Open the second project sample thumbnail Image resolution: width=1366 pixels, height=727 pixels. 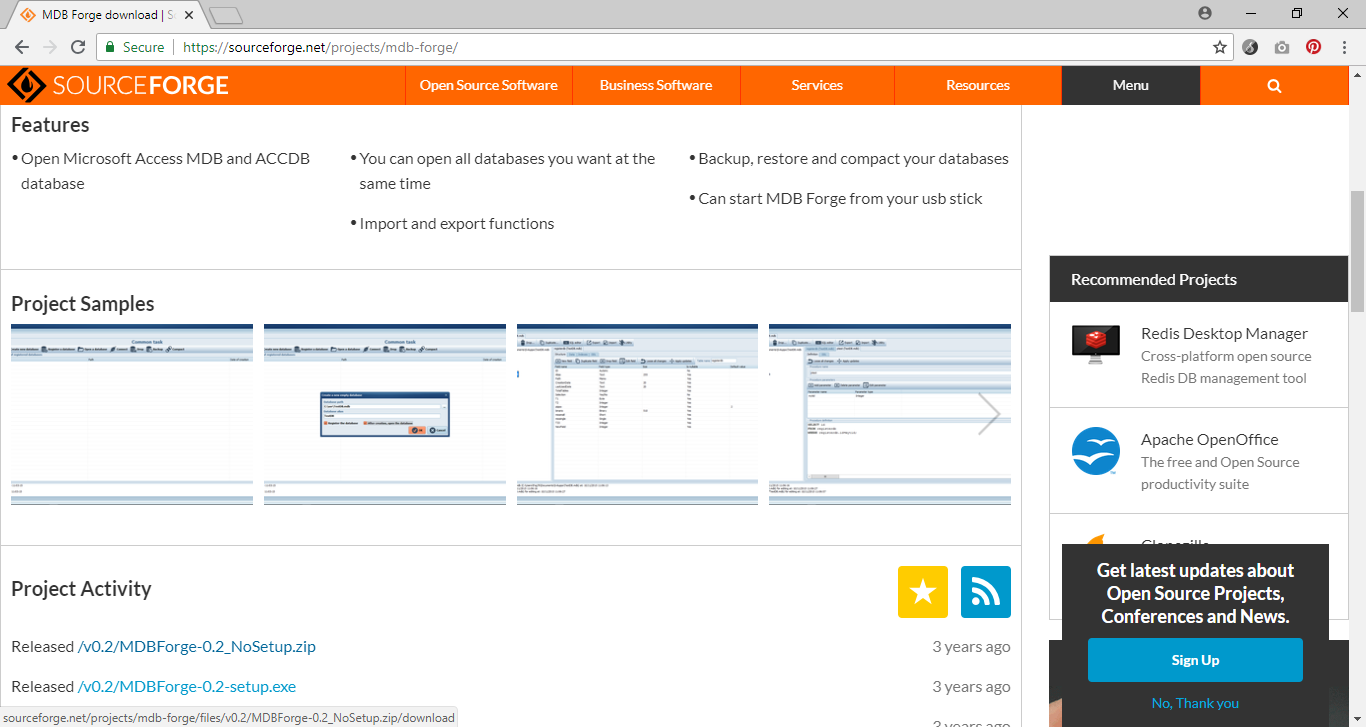coord(385,414)
